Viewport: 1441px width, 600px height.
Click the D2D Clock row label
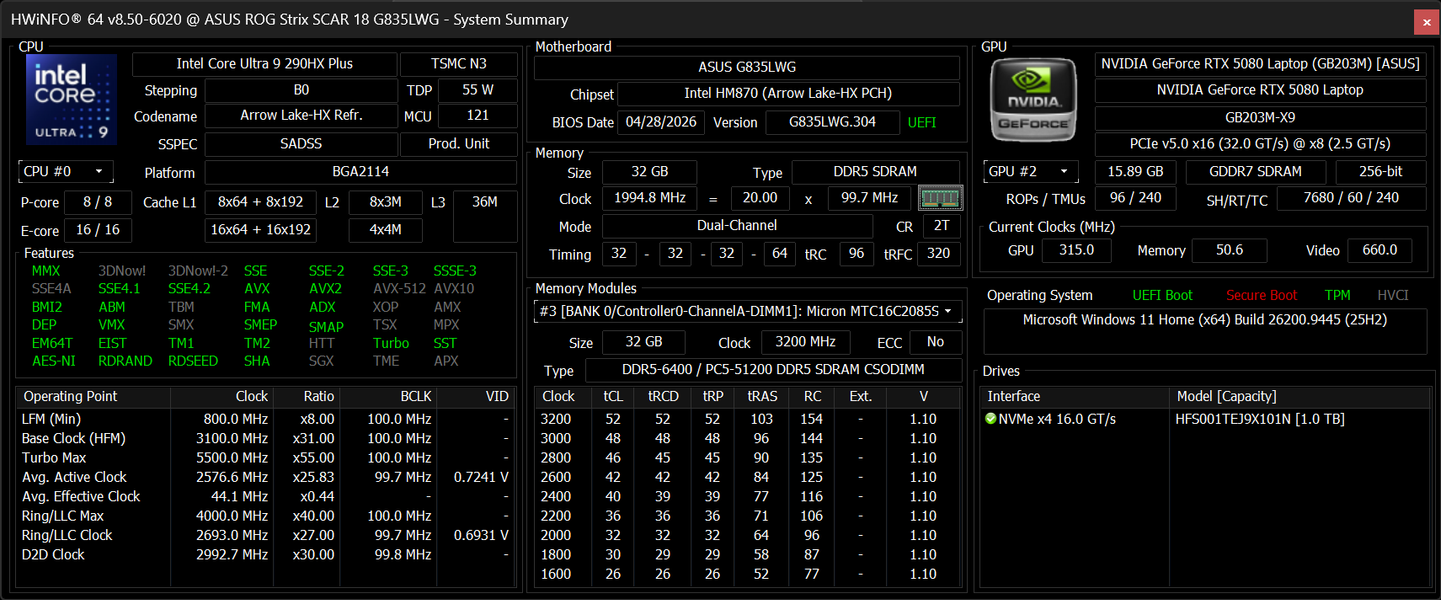(53, 554)
